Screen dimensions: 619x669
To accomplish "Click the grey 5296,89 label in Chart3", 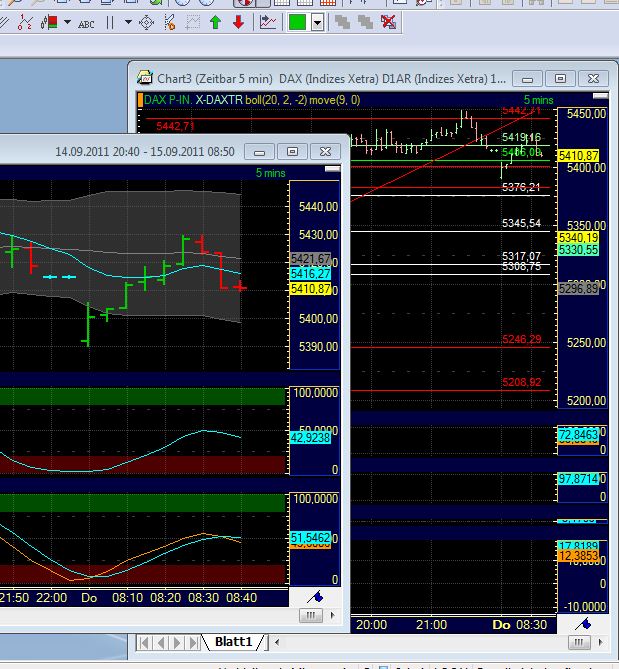I will 578,289.
